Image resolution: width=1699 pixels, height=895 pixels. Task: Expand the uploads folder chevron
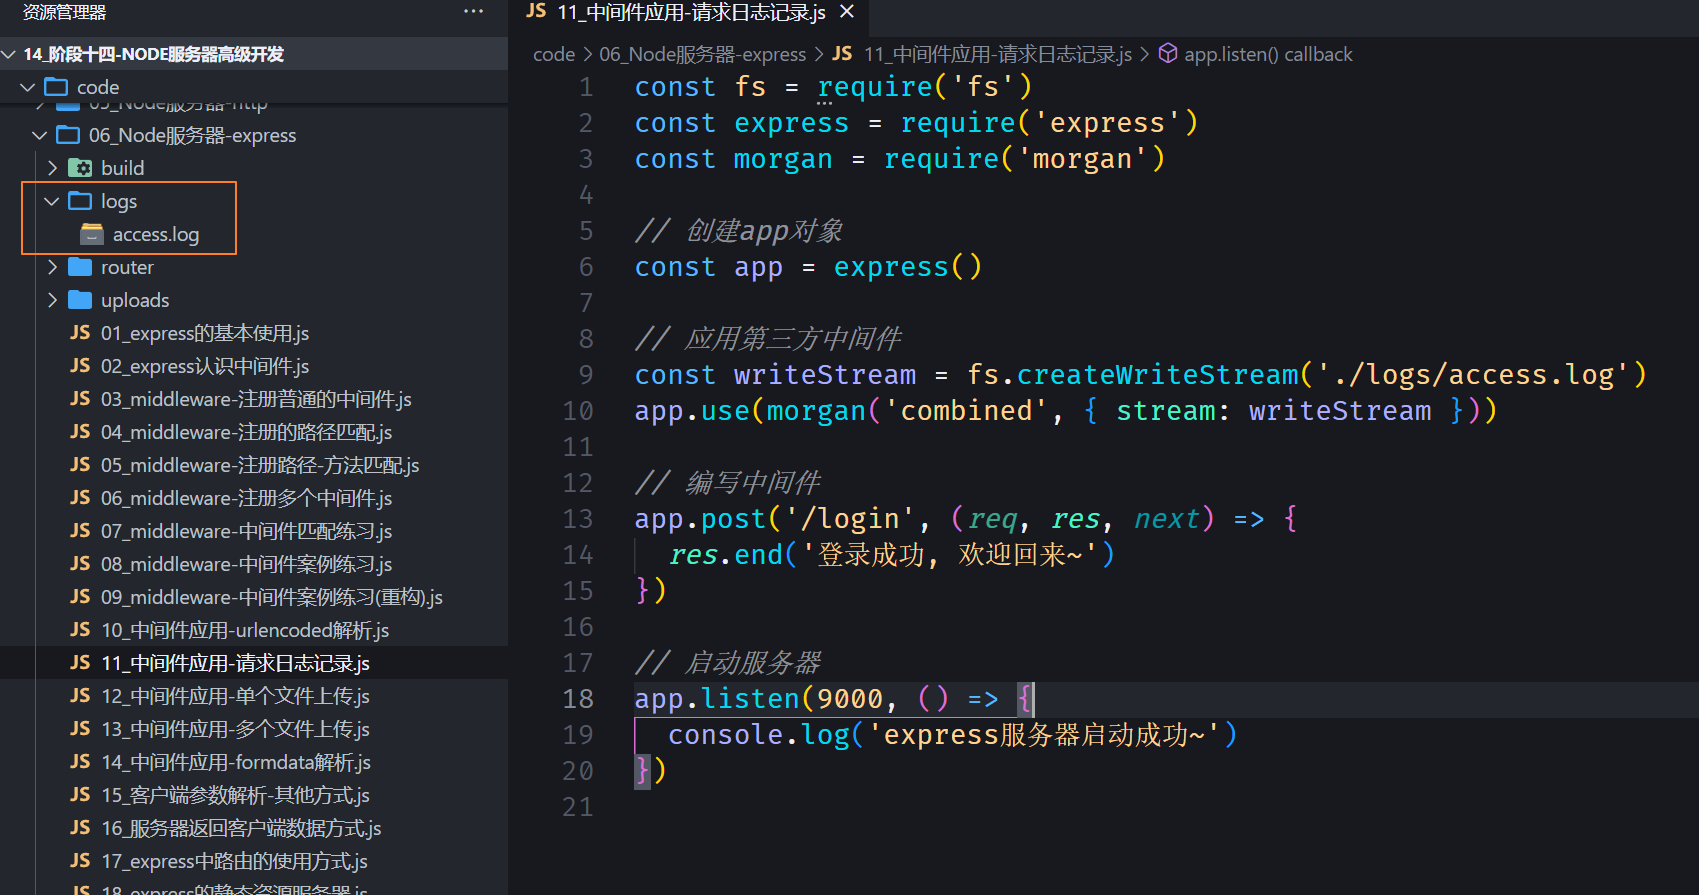[x=52, y=300]
